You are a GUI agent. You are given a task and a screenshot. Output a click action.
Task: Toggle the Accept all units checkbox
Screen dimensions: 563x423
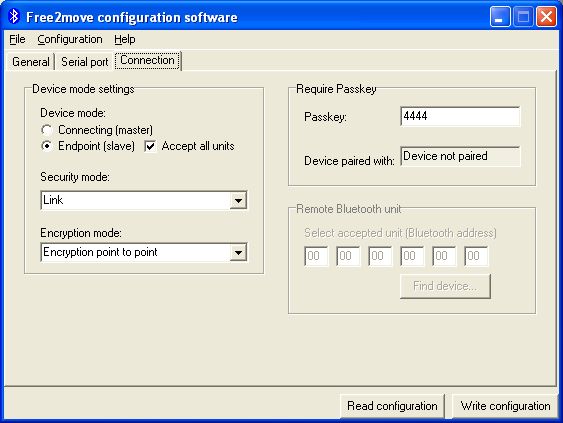(150, 146)
